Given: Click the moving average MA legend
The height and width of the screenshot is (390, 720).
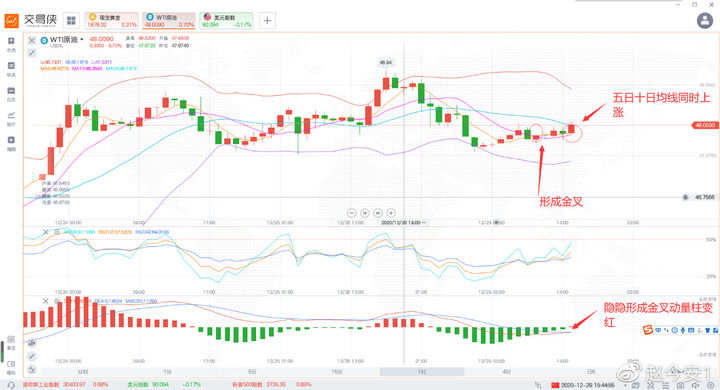Looking at the screenshot, I should coord(89,68).
